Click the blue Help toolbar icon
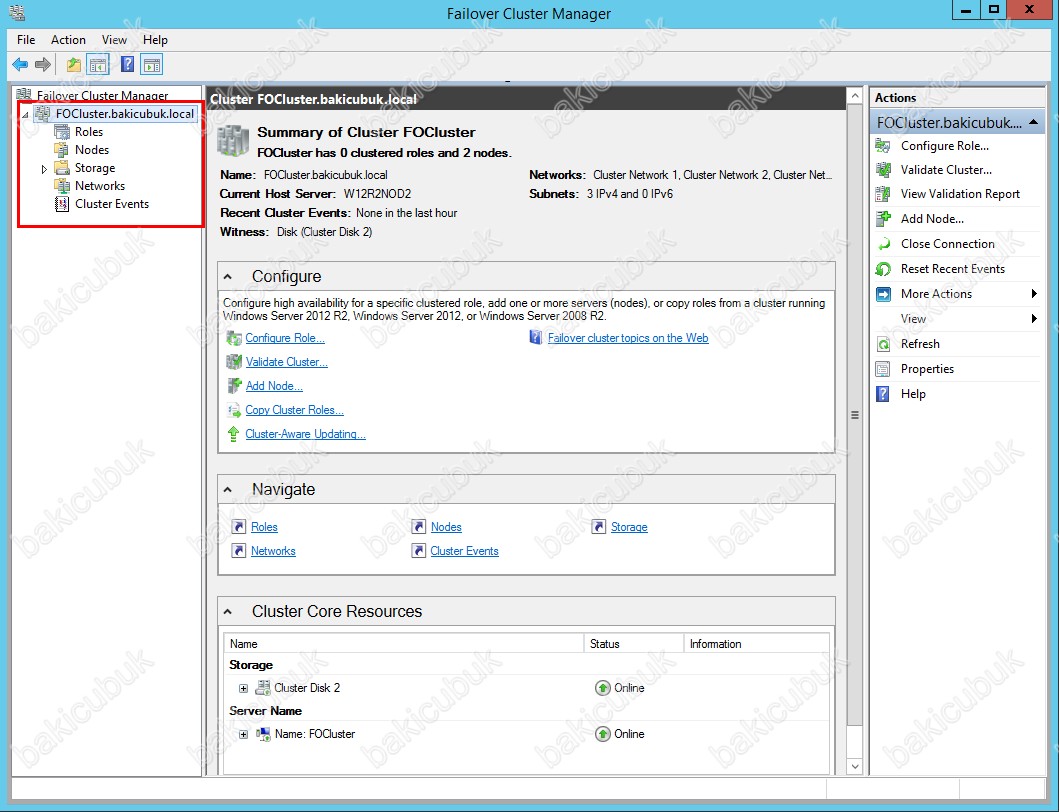Viewport: 1059px width, 812px height. pyautogui.click(x=127, y=65)
